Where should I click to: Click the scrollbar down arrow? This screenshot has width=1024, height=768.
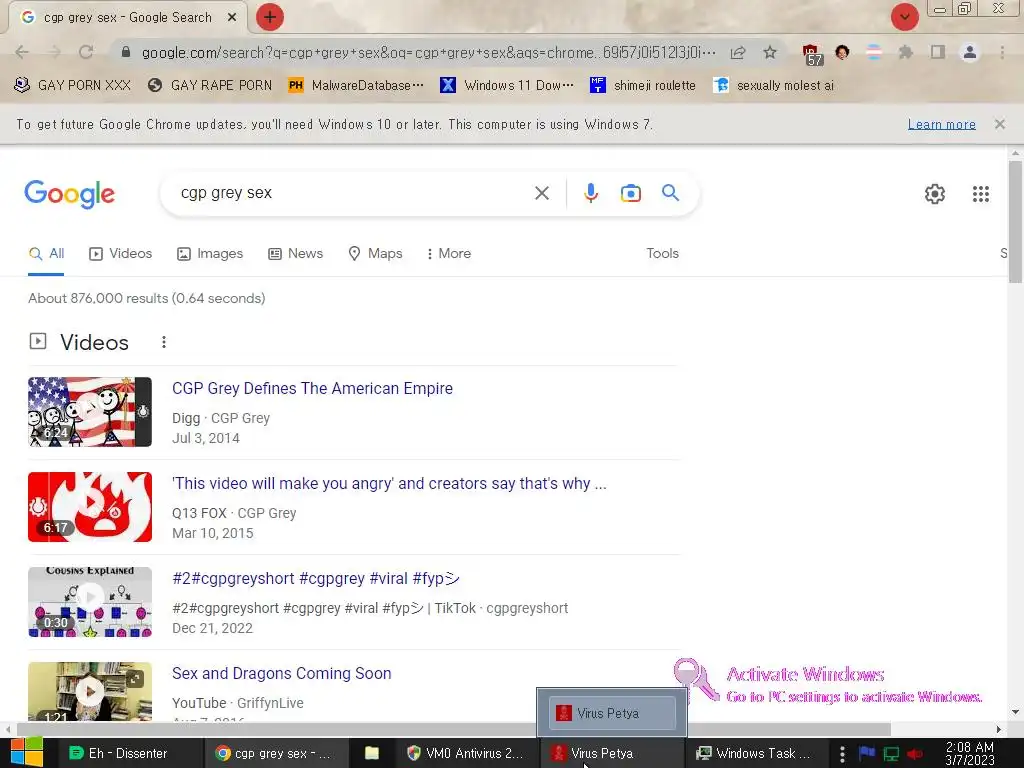1015,712
